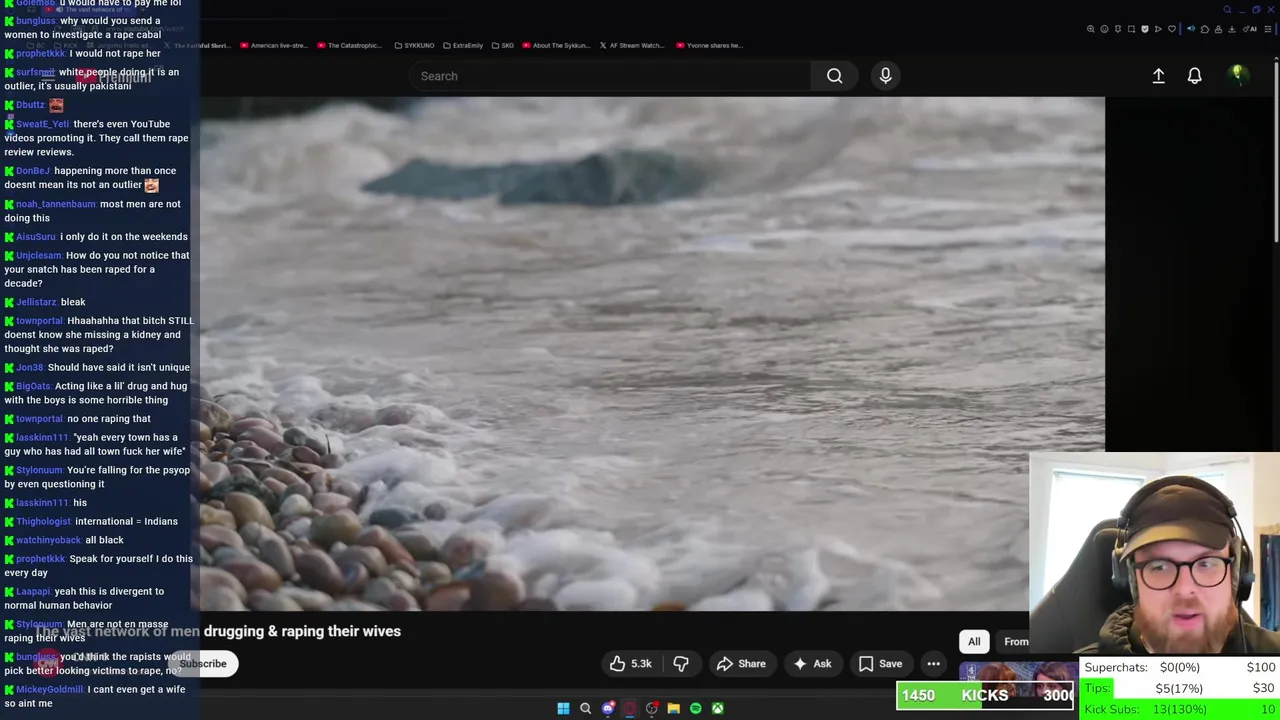The height and width of the screenshot is (720, 1280).
Task: Activate voice search microphone icon
Action: point(885,76)
